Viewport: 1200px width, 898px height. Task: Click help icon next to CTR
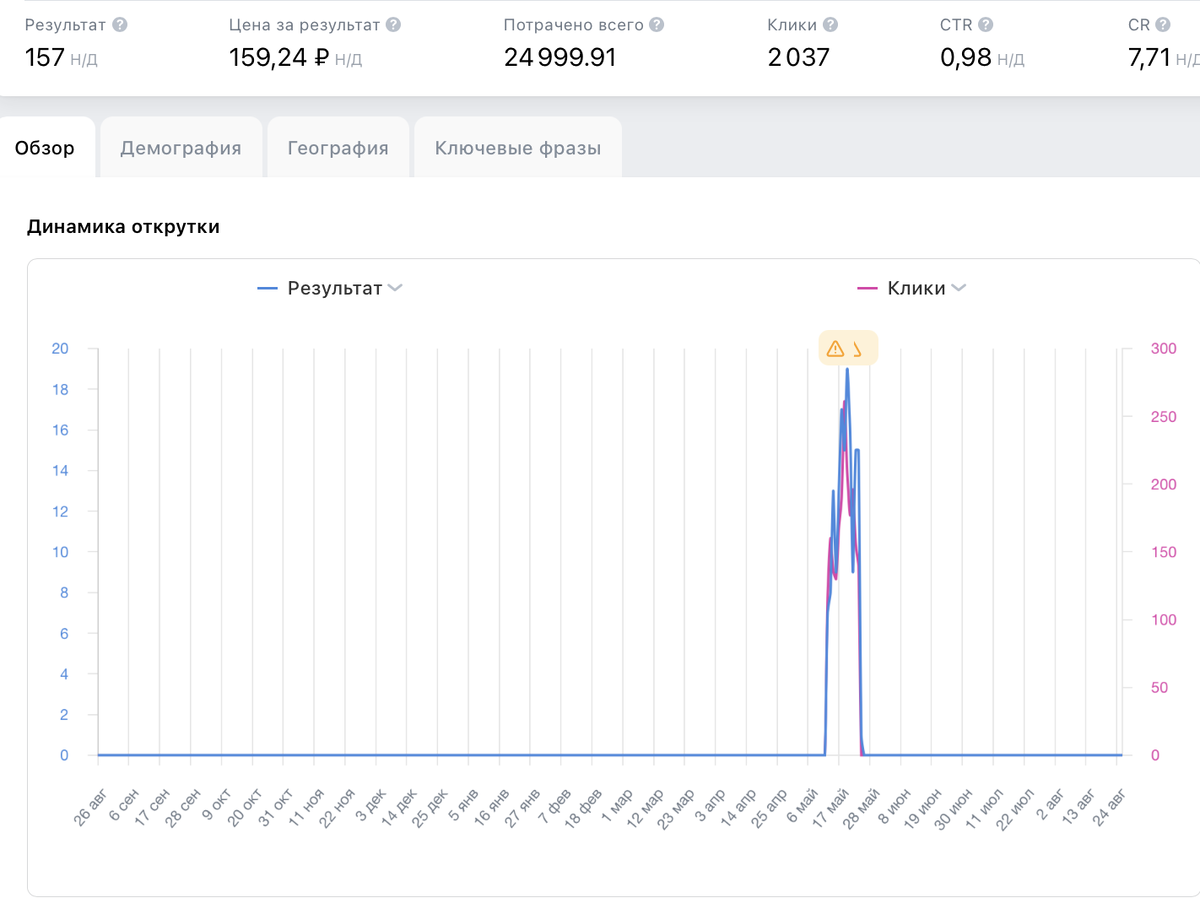coord(986,25)
